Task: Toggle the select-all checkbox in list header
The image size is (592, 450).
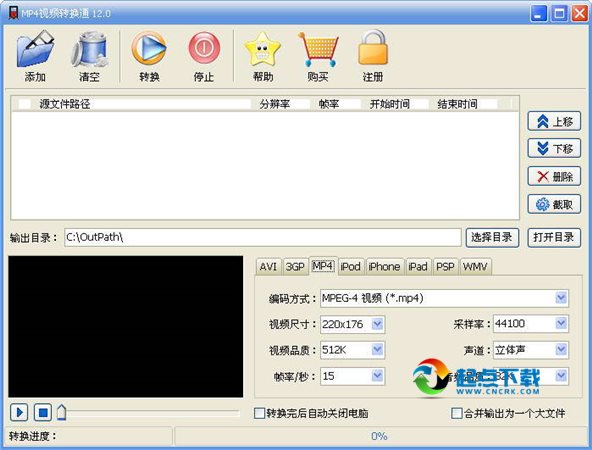Action: click(25, 104)
